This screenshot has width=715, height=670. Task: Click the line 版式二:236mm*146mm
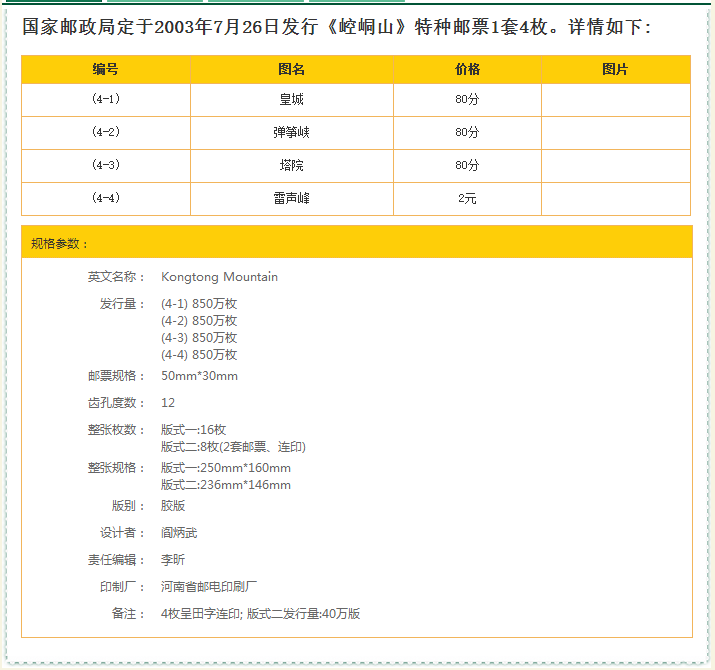tap(226, 485)
